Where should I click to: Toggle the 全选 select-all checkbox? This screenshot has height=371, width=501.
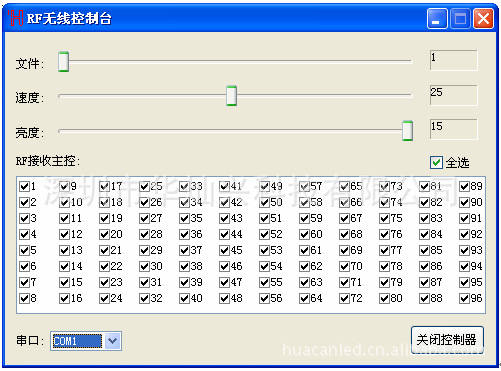436,163
